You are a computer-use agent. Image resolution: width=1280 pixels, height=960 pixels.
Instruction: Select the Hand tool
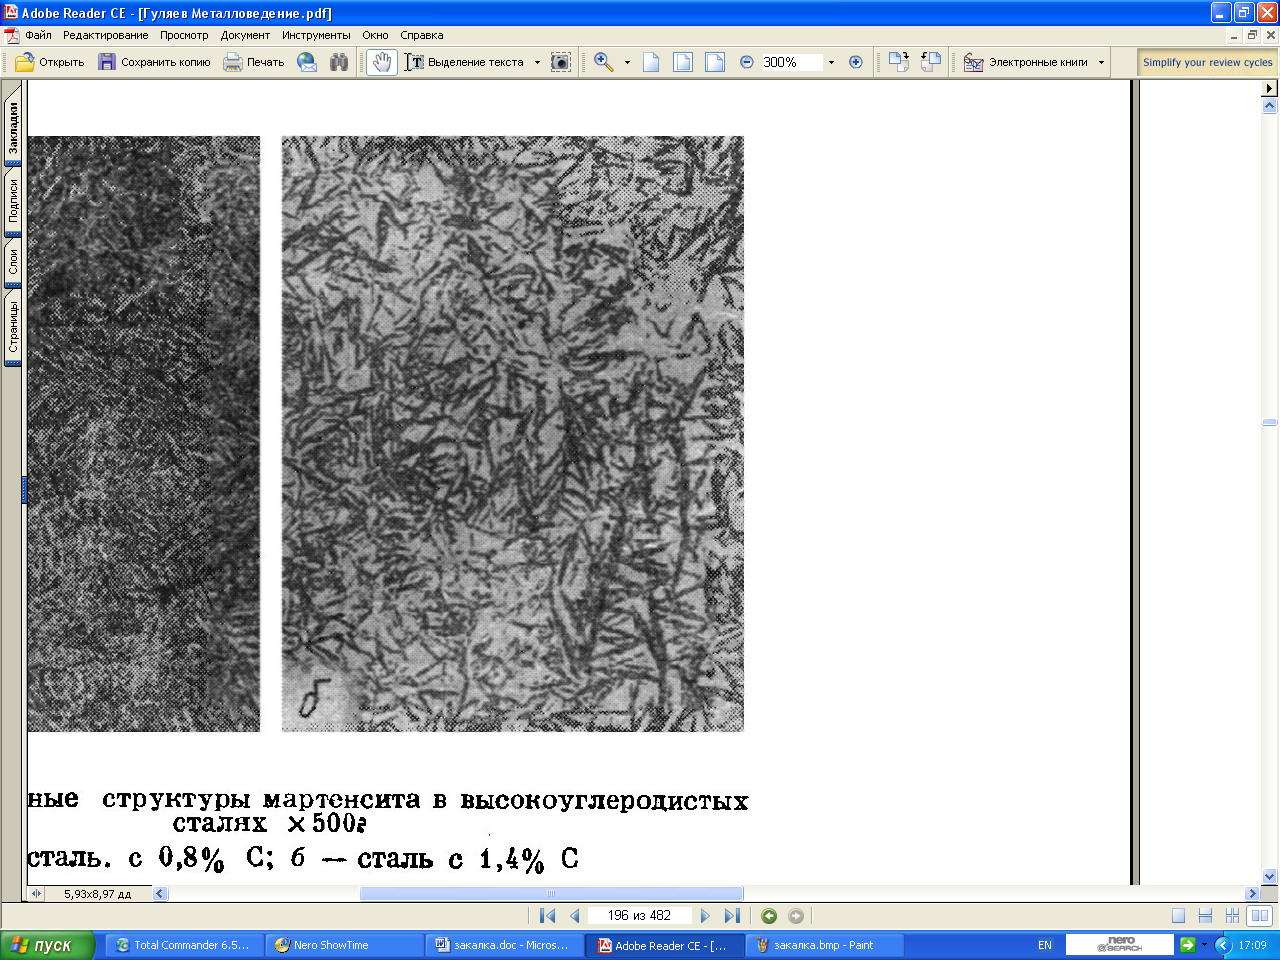coord(382,62)
